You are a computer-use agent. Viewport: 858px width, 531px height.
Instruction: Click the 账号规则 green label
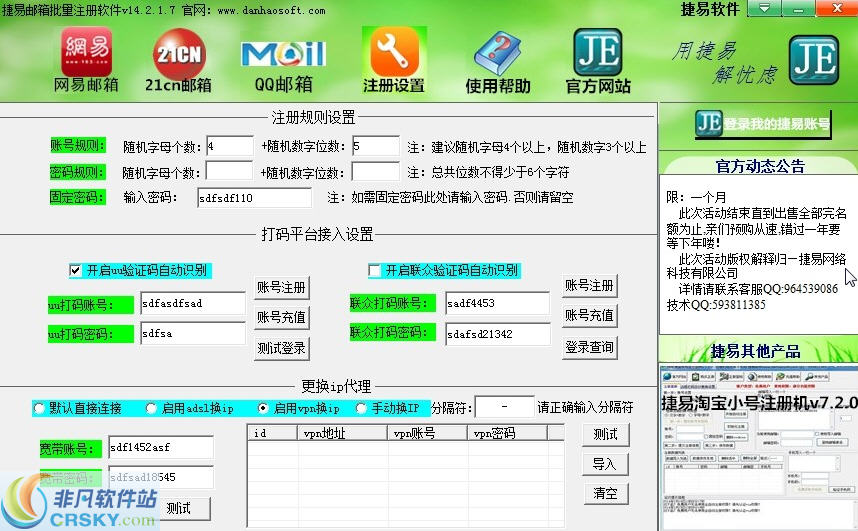[x=78, y=145]
